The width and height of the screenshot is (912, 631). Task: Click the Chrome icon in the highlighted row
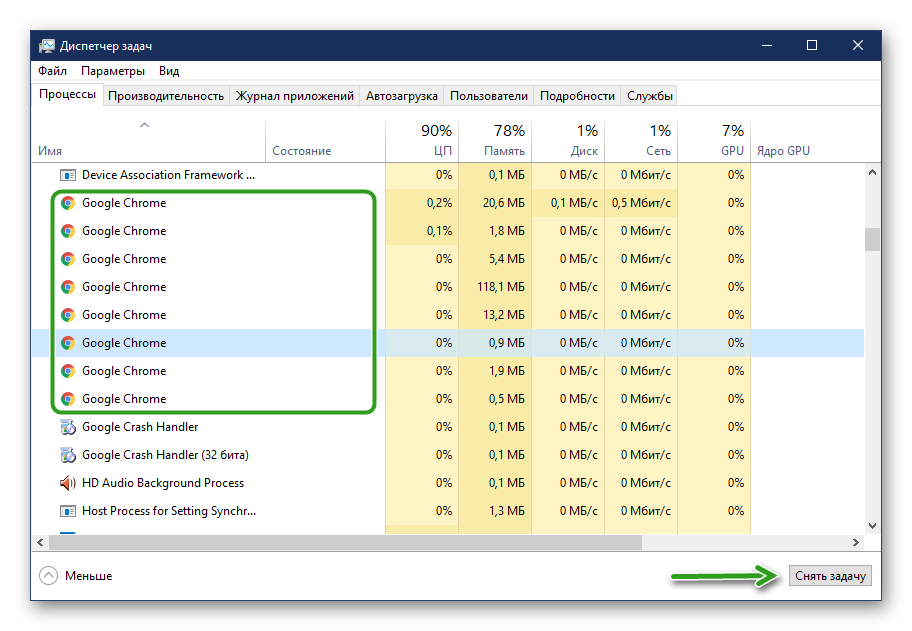point(68,343)
